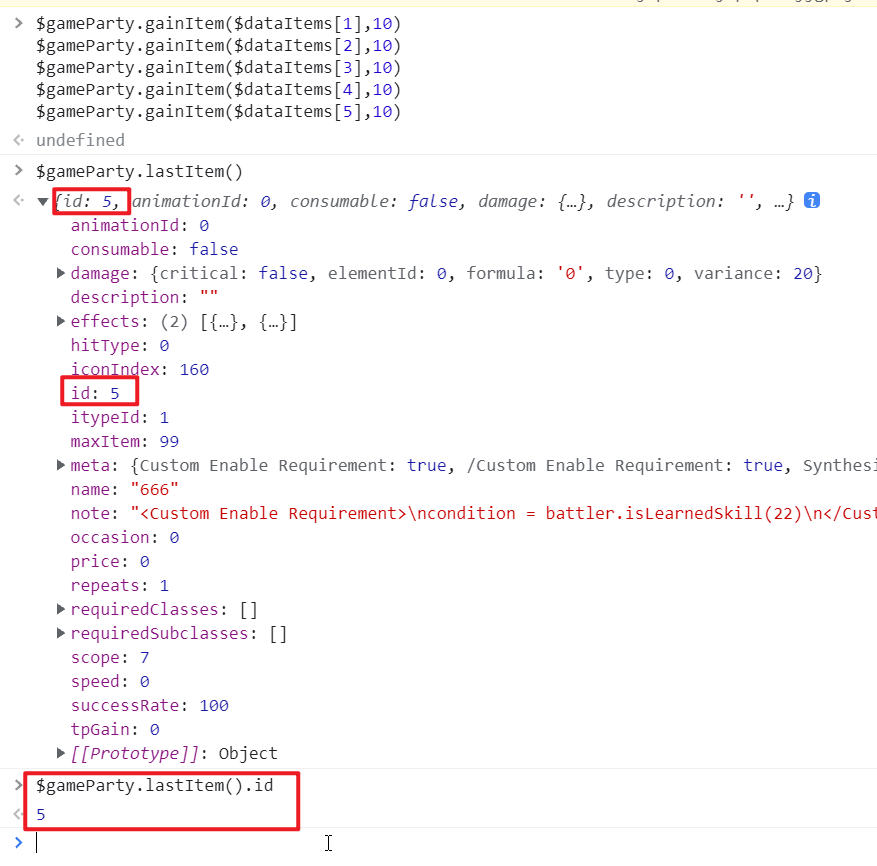Image resolution: width=877 pixels, height=866 pixels.
Task: Click the input chevron beside $gameParty.lastItem()
Action: coord(18,171)
